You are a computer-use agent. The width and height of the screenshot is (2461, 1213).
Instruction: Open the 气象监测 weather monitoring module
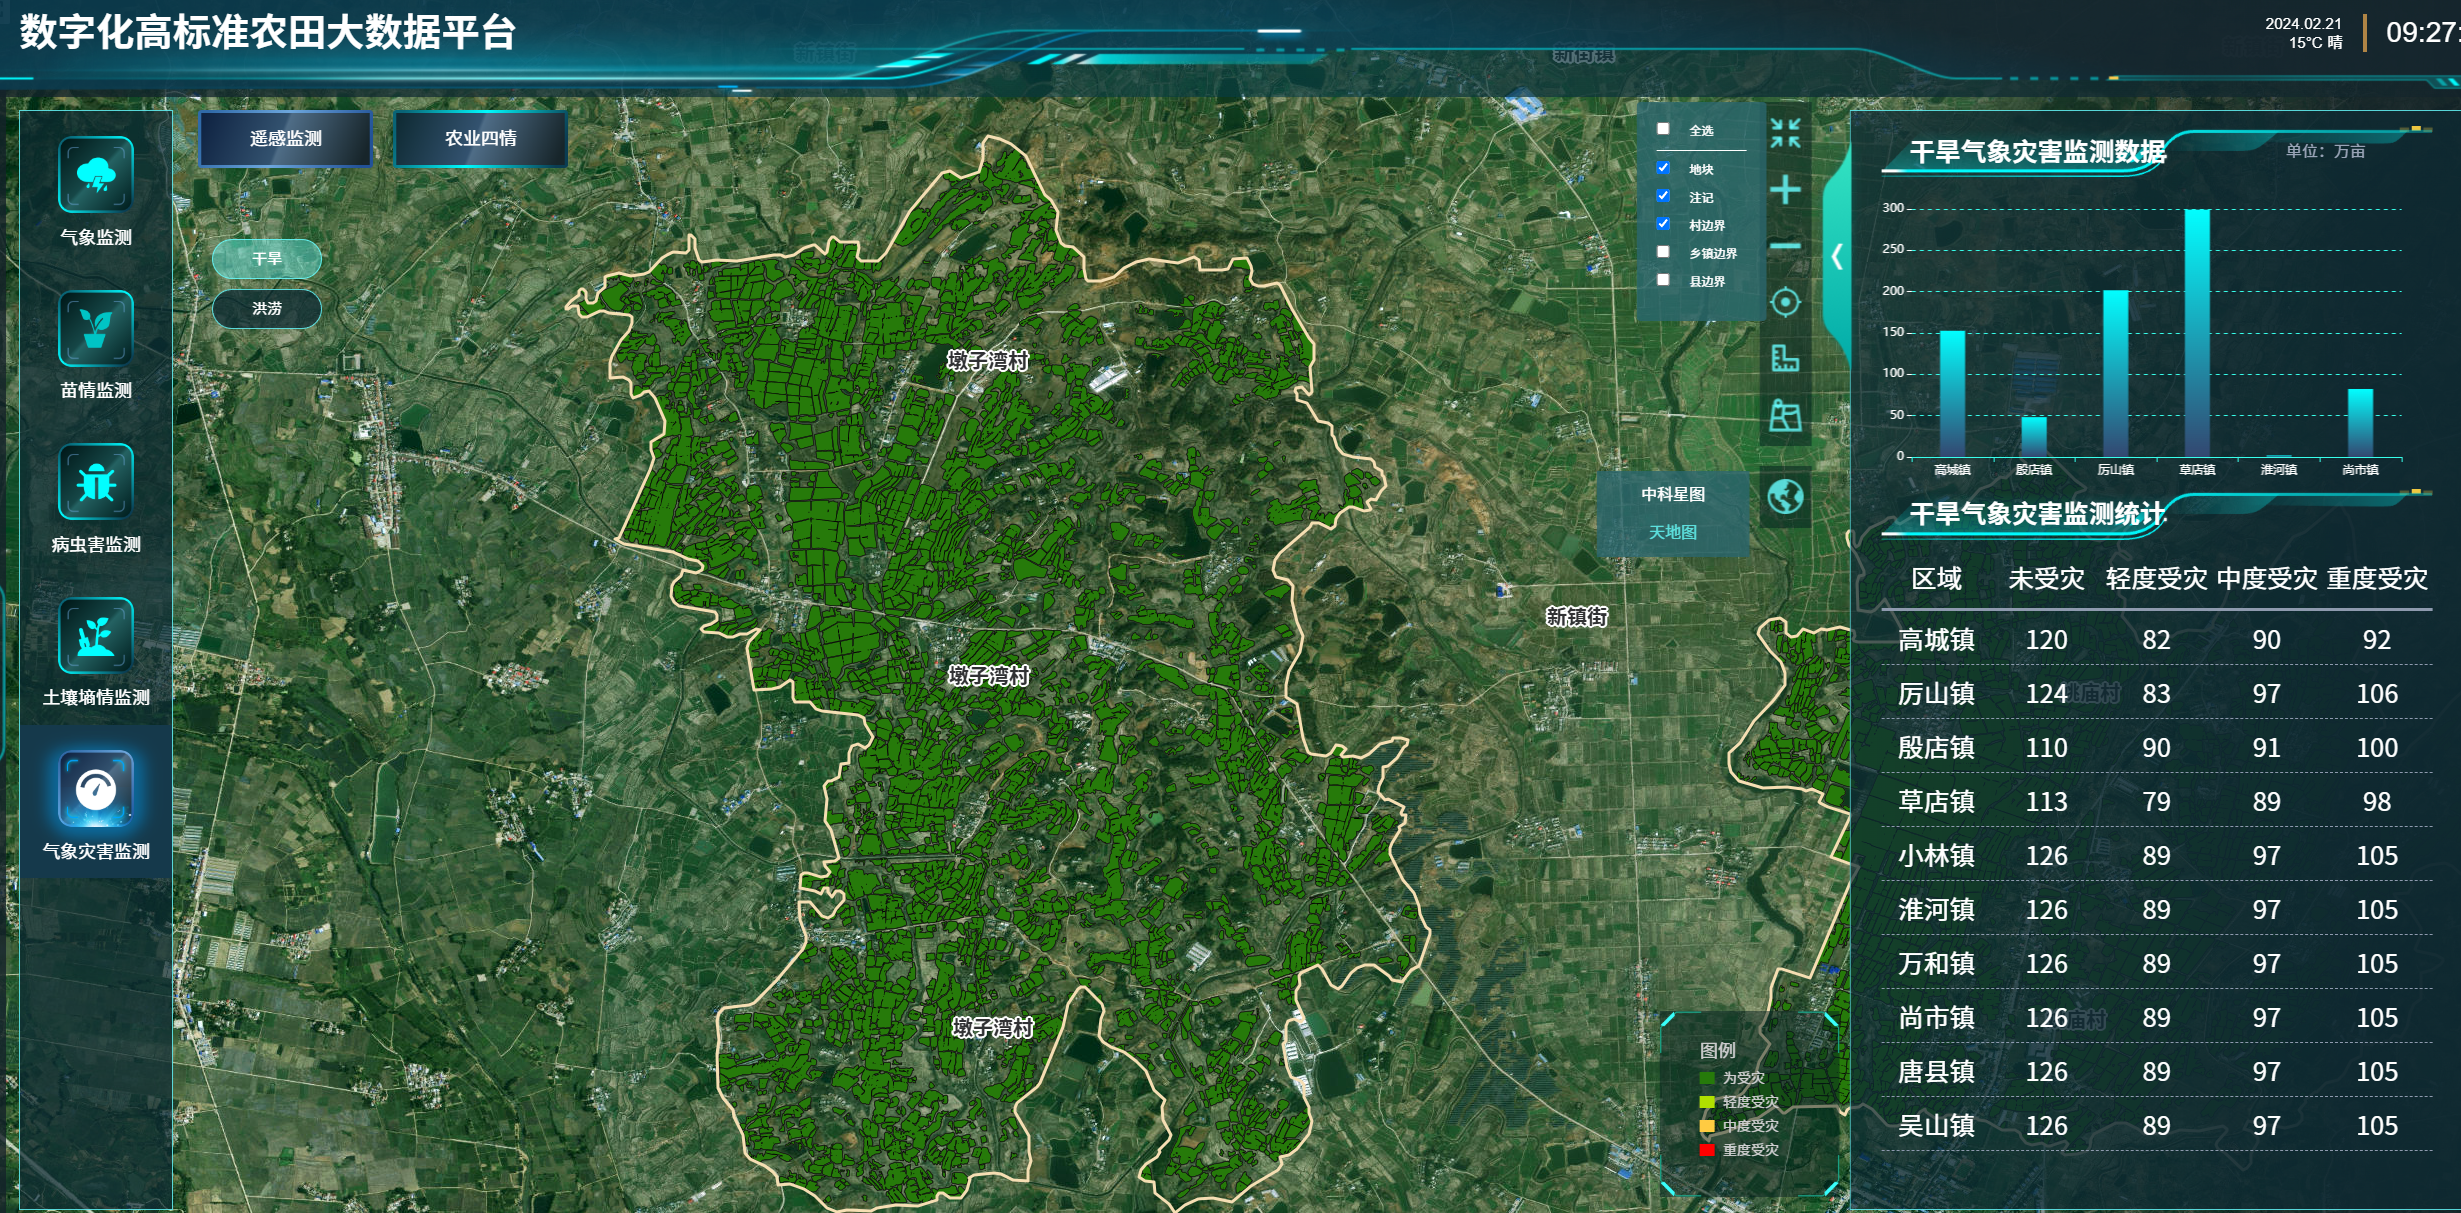pyautogui.click(x=96, y=176)
